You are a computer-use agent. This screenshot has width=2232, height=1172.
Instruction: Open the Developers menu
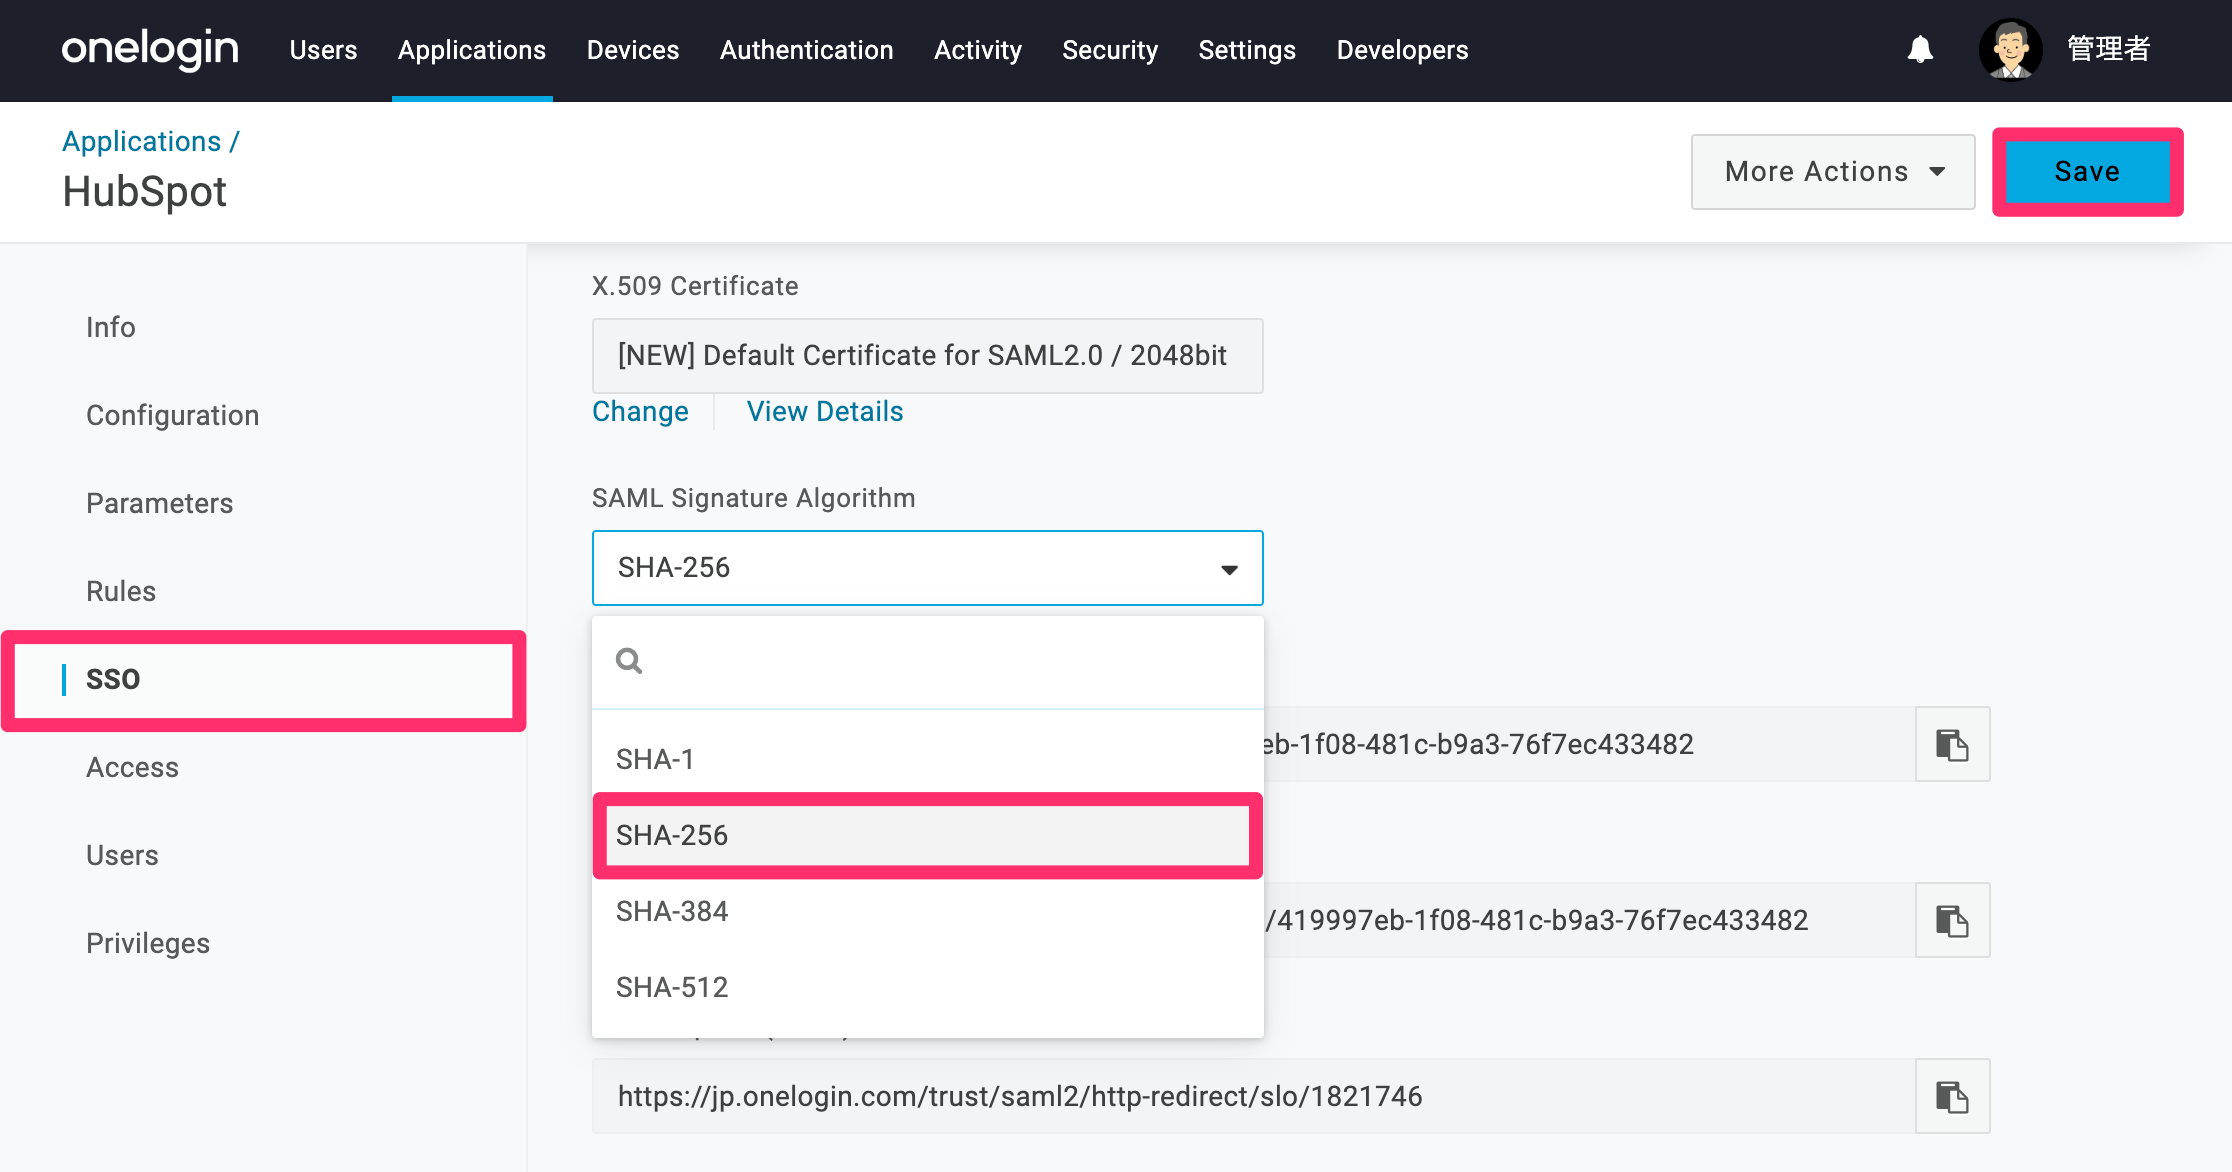point(1403,50)
